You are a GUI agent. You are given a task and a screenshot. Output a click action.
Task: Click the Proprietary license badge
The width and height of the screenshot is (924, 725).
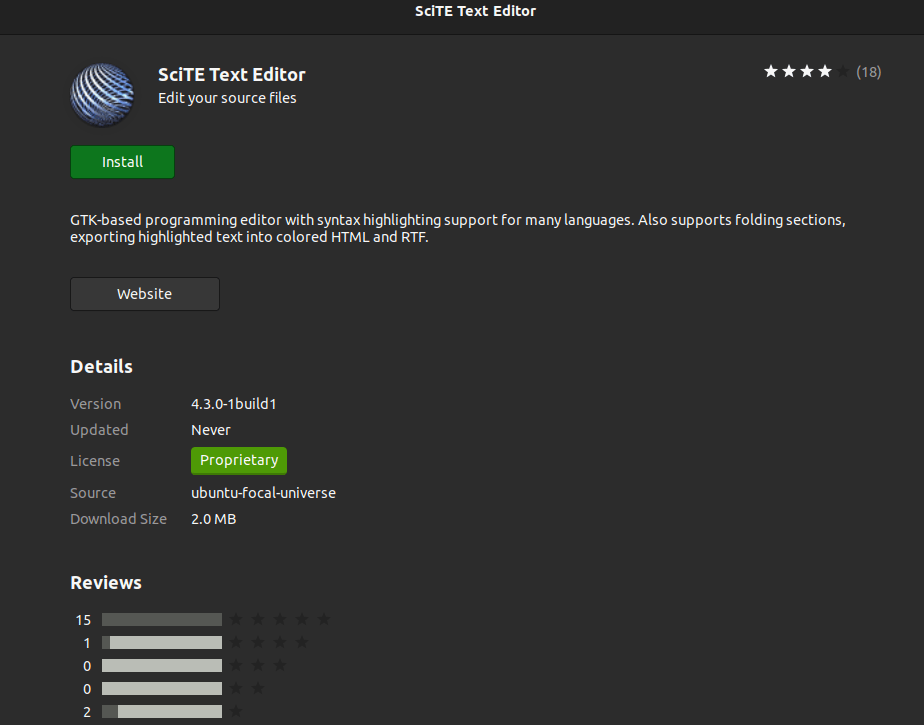pos(239,460)
